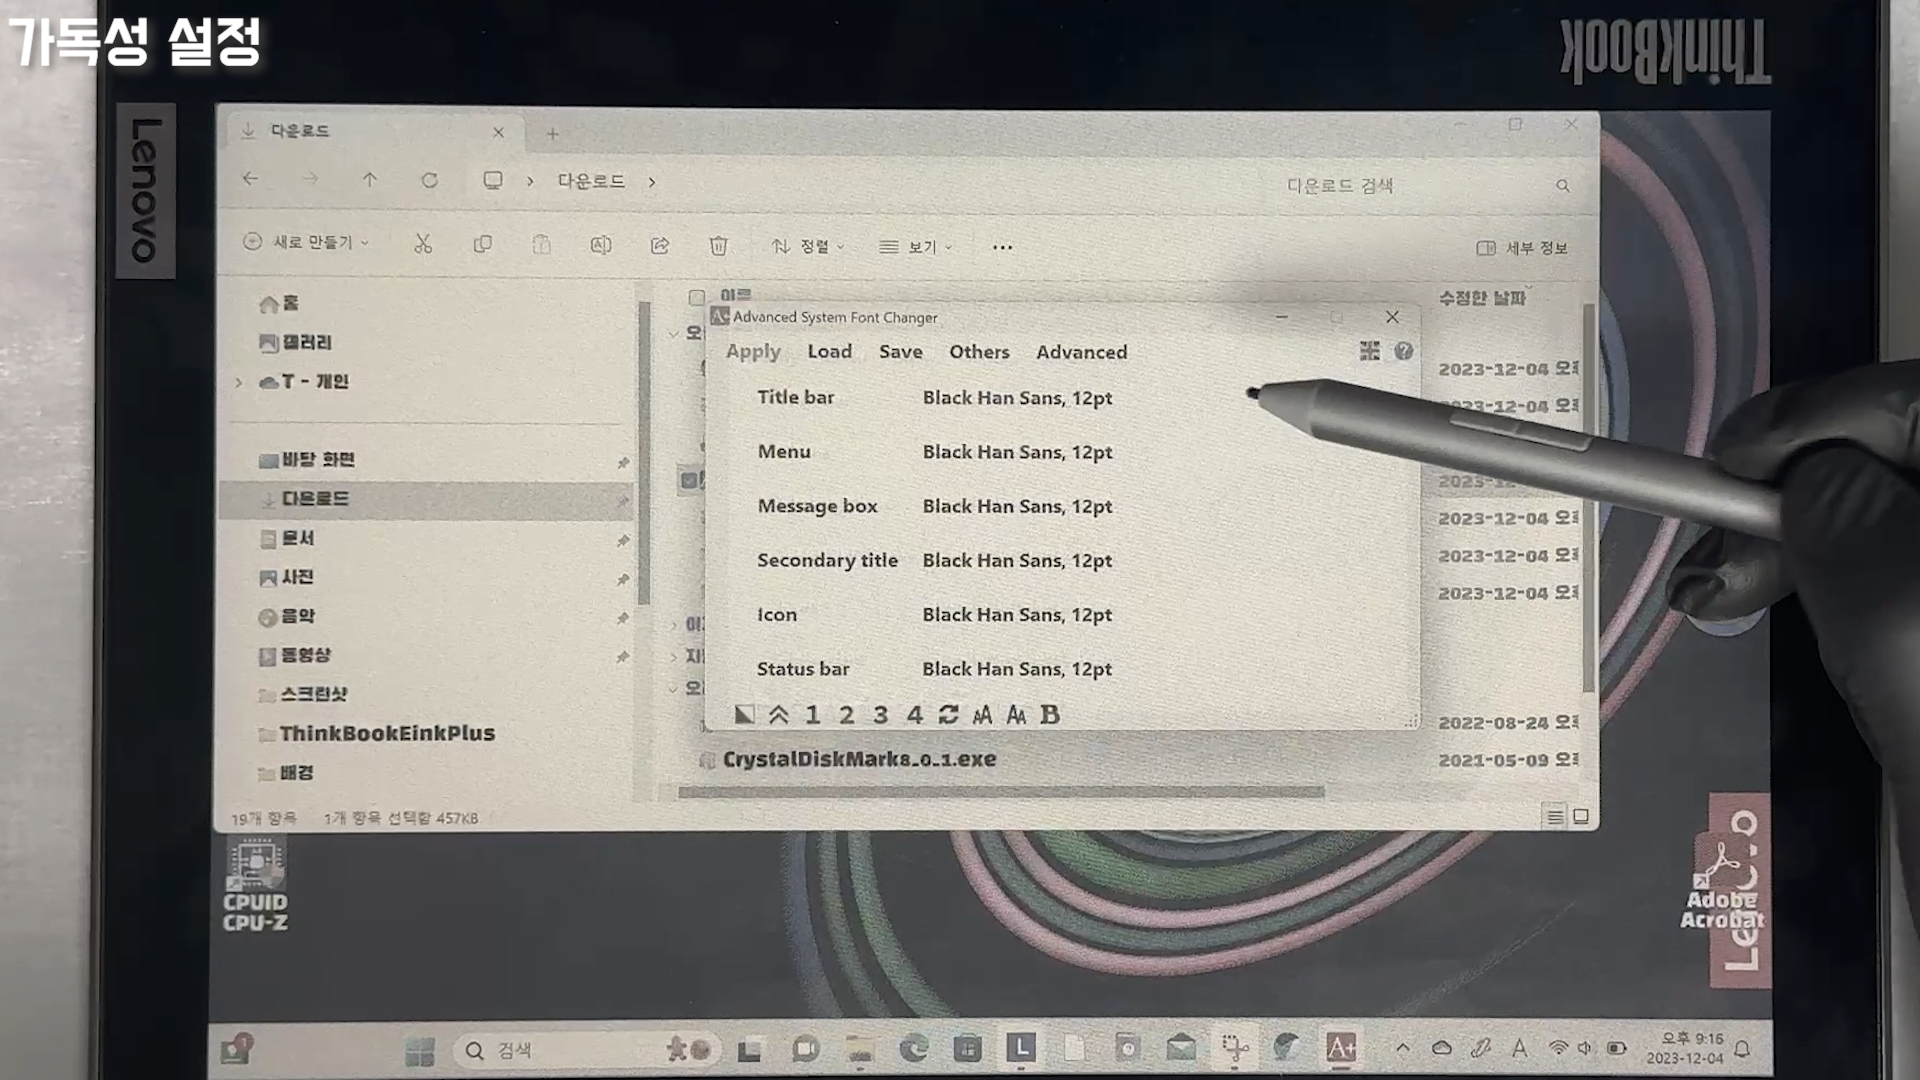Open the 정렬 sort dropdown

click(x=807, y=246)
